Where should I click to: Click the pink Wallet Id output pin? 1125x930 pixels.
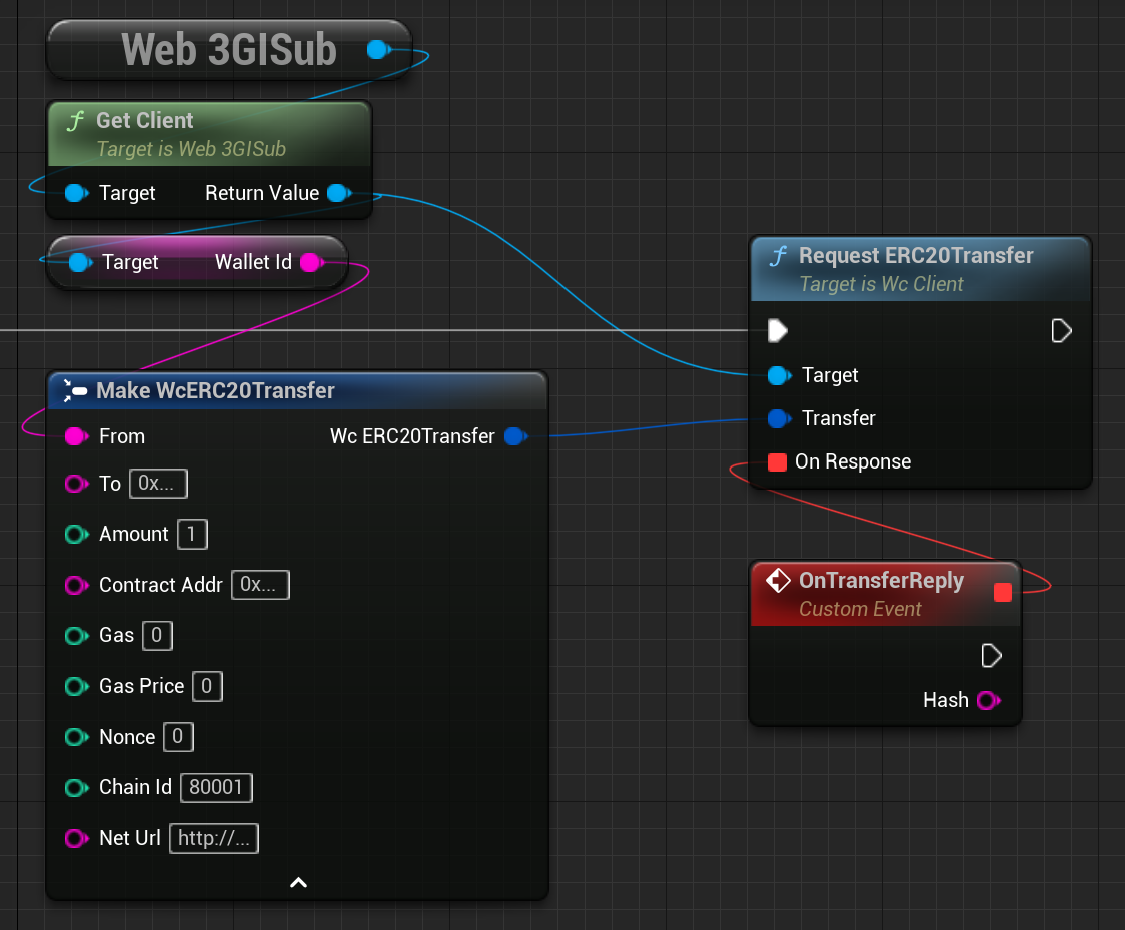(310, 262)
